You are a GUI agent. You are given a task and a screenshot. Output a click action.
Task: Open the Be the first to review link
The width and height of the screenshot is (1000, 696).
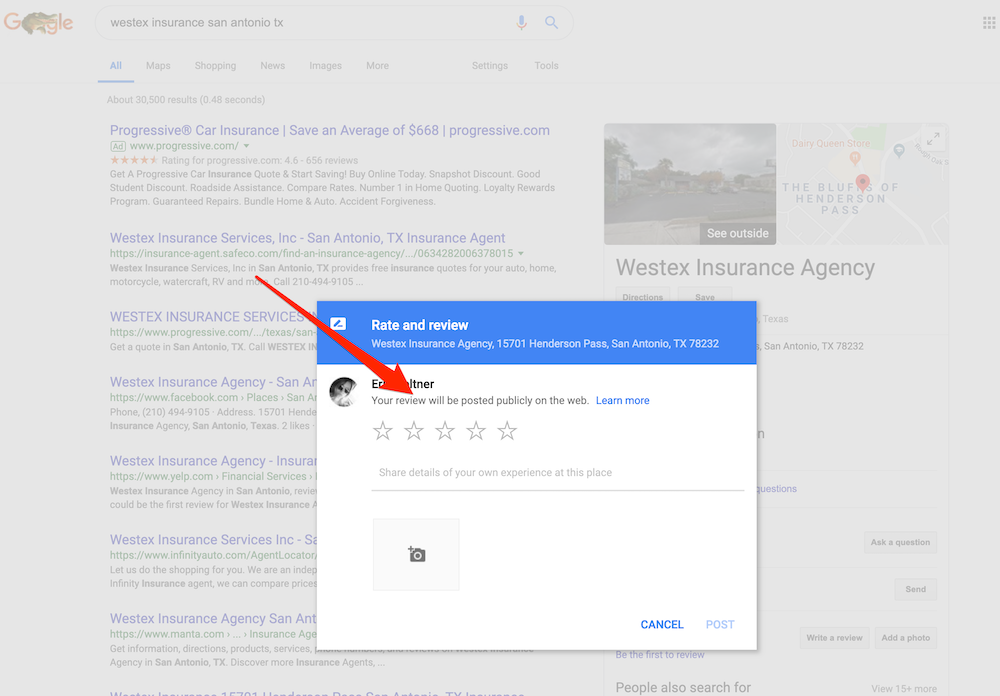click(660, 655)
